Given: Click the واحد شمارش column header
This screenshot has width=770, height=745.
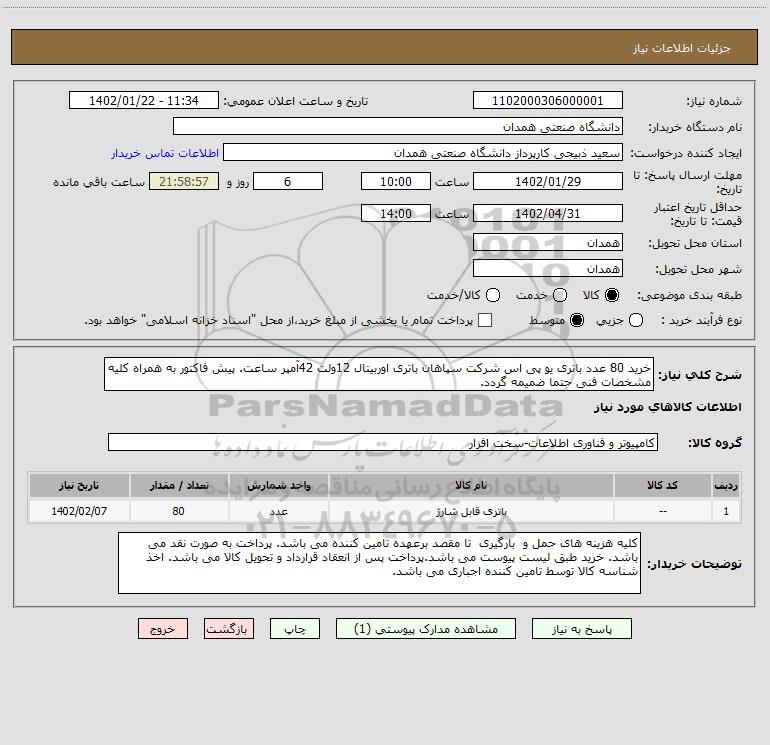Looking at the screenshot, I should click(278, 485).
